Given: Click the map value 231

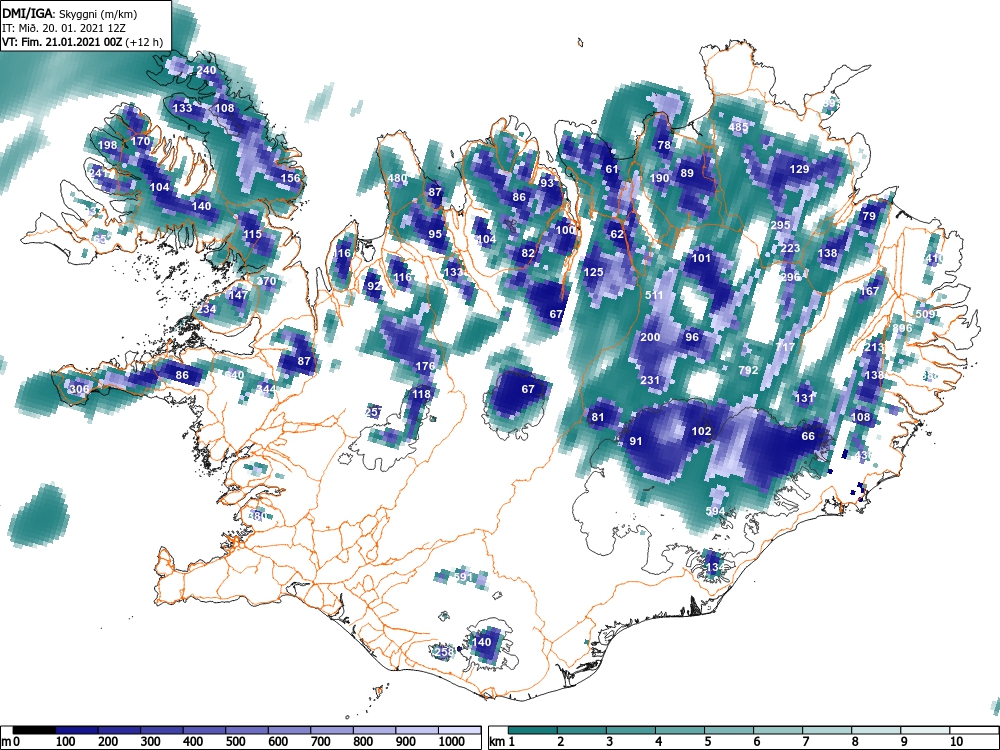Looking at the screenshot, I should pos(650,379).
